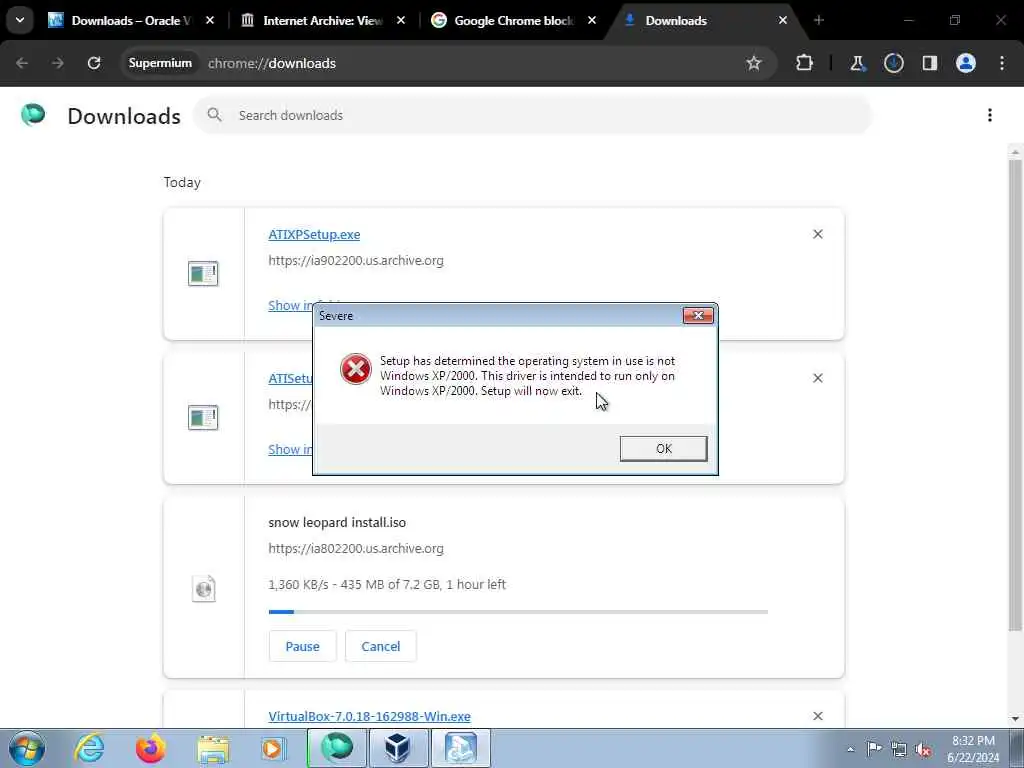Viewport: 1024px width, 768px height.
Task: Click the snow leopard install.iso file icon
Action: (204, 588)
